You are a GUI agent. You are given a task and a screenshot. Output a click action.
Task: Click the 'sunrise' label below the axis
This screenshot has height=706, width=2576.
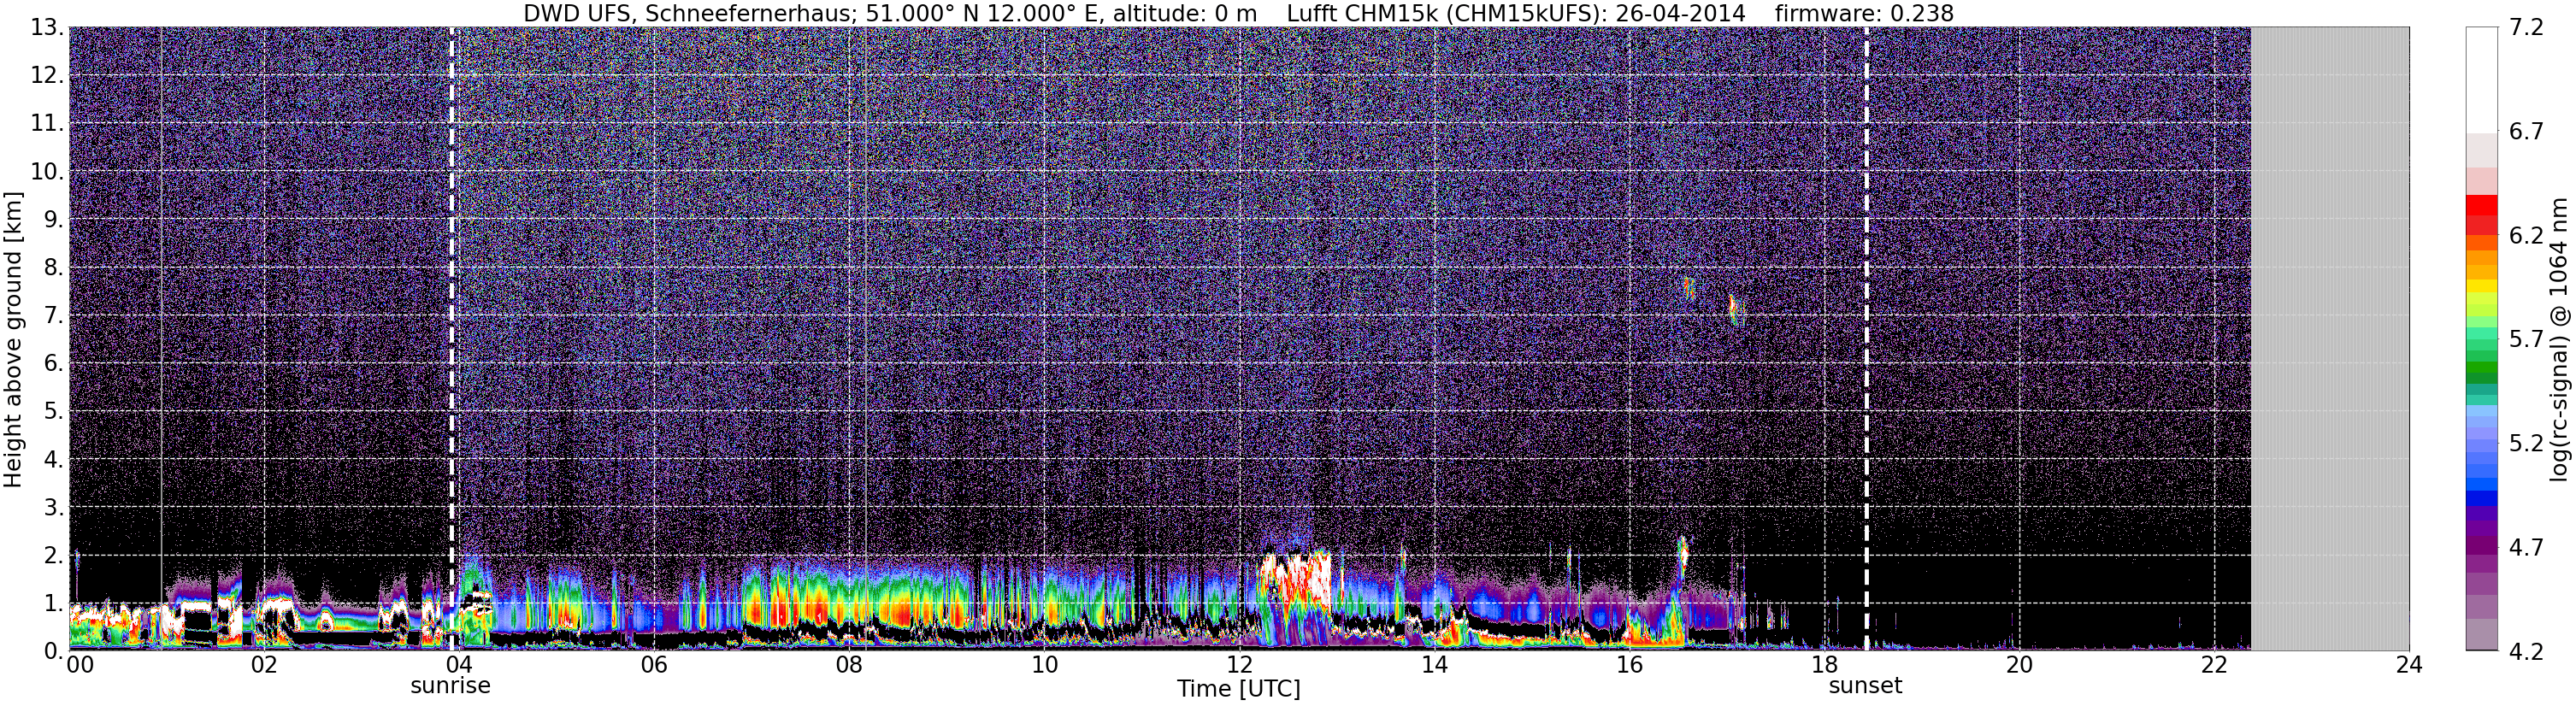(450, 686)
